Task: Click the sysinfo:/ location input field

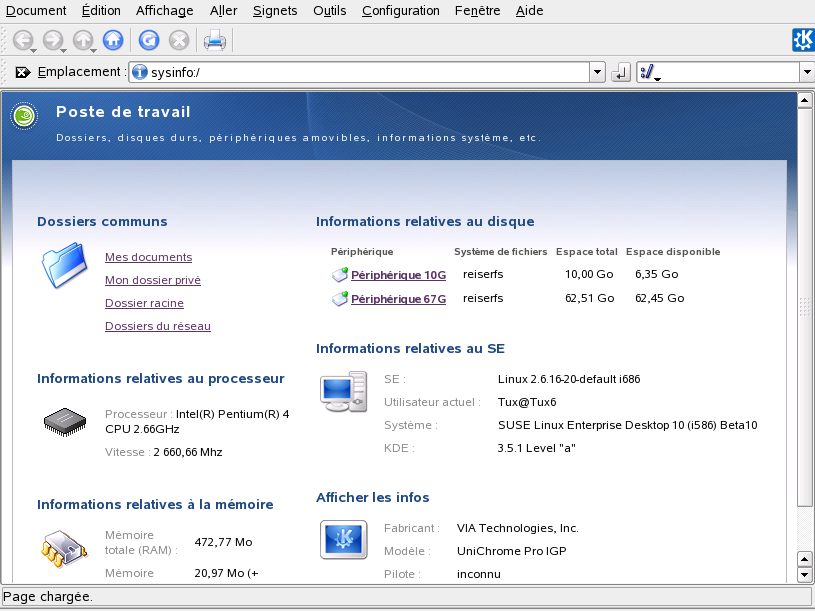Action: (367, 72)
